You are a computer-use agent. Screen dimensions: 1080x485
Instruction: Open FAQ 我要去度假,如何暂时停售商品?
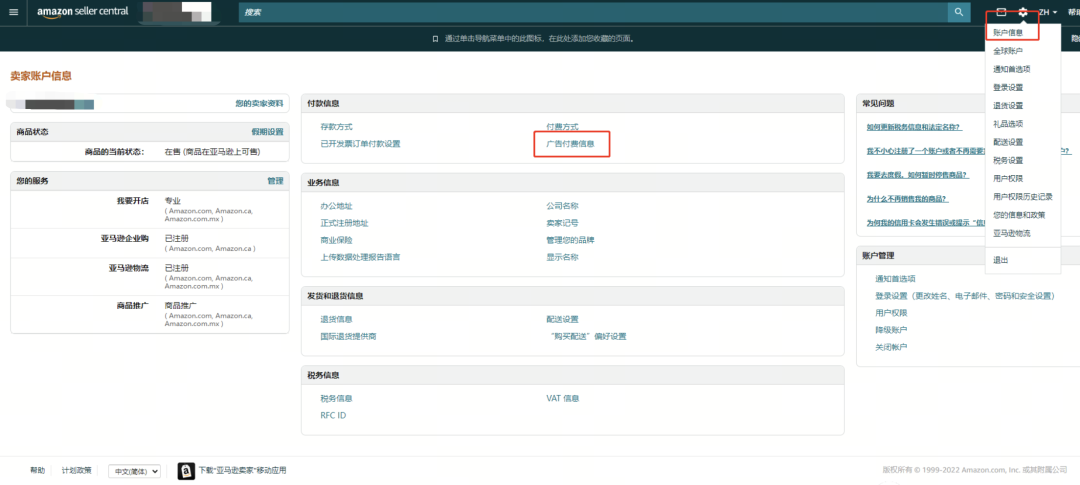point(917,175)
